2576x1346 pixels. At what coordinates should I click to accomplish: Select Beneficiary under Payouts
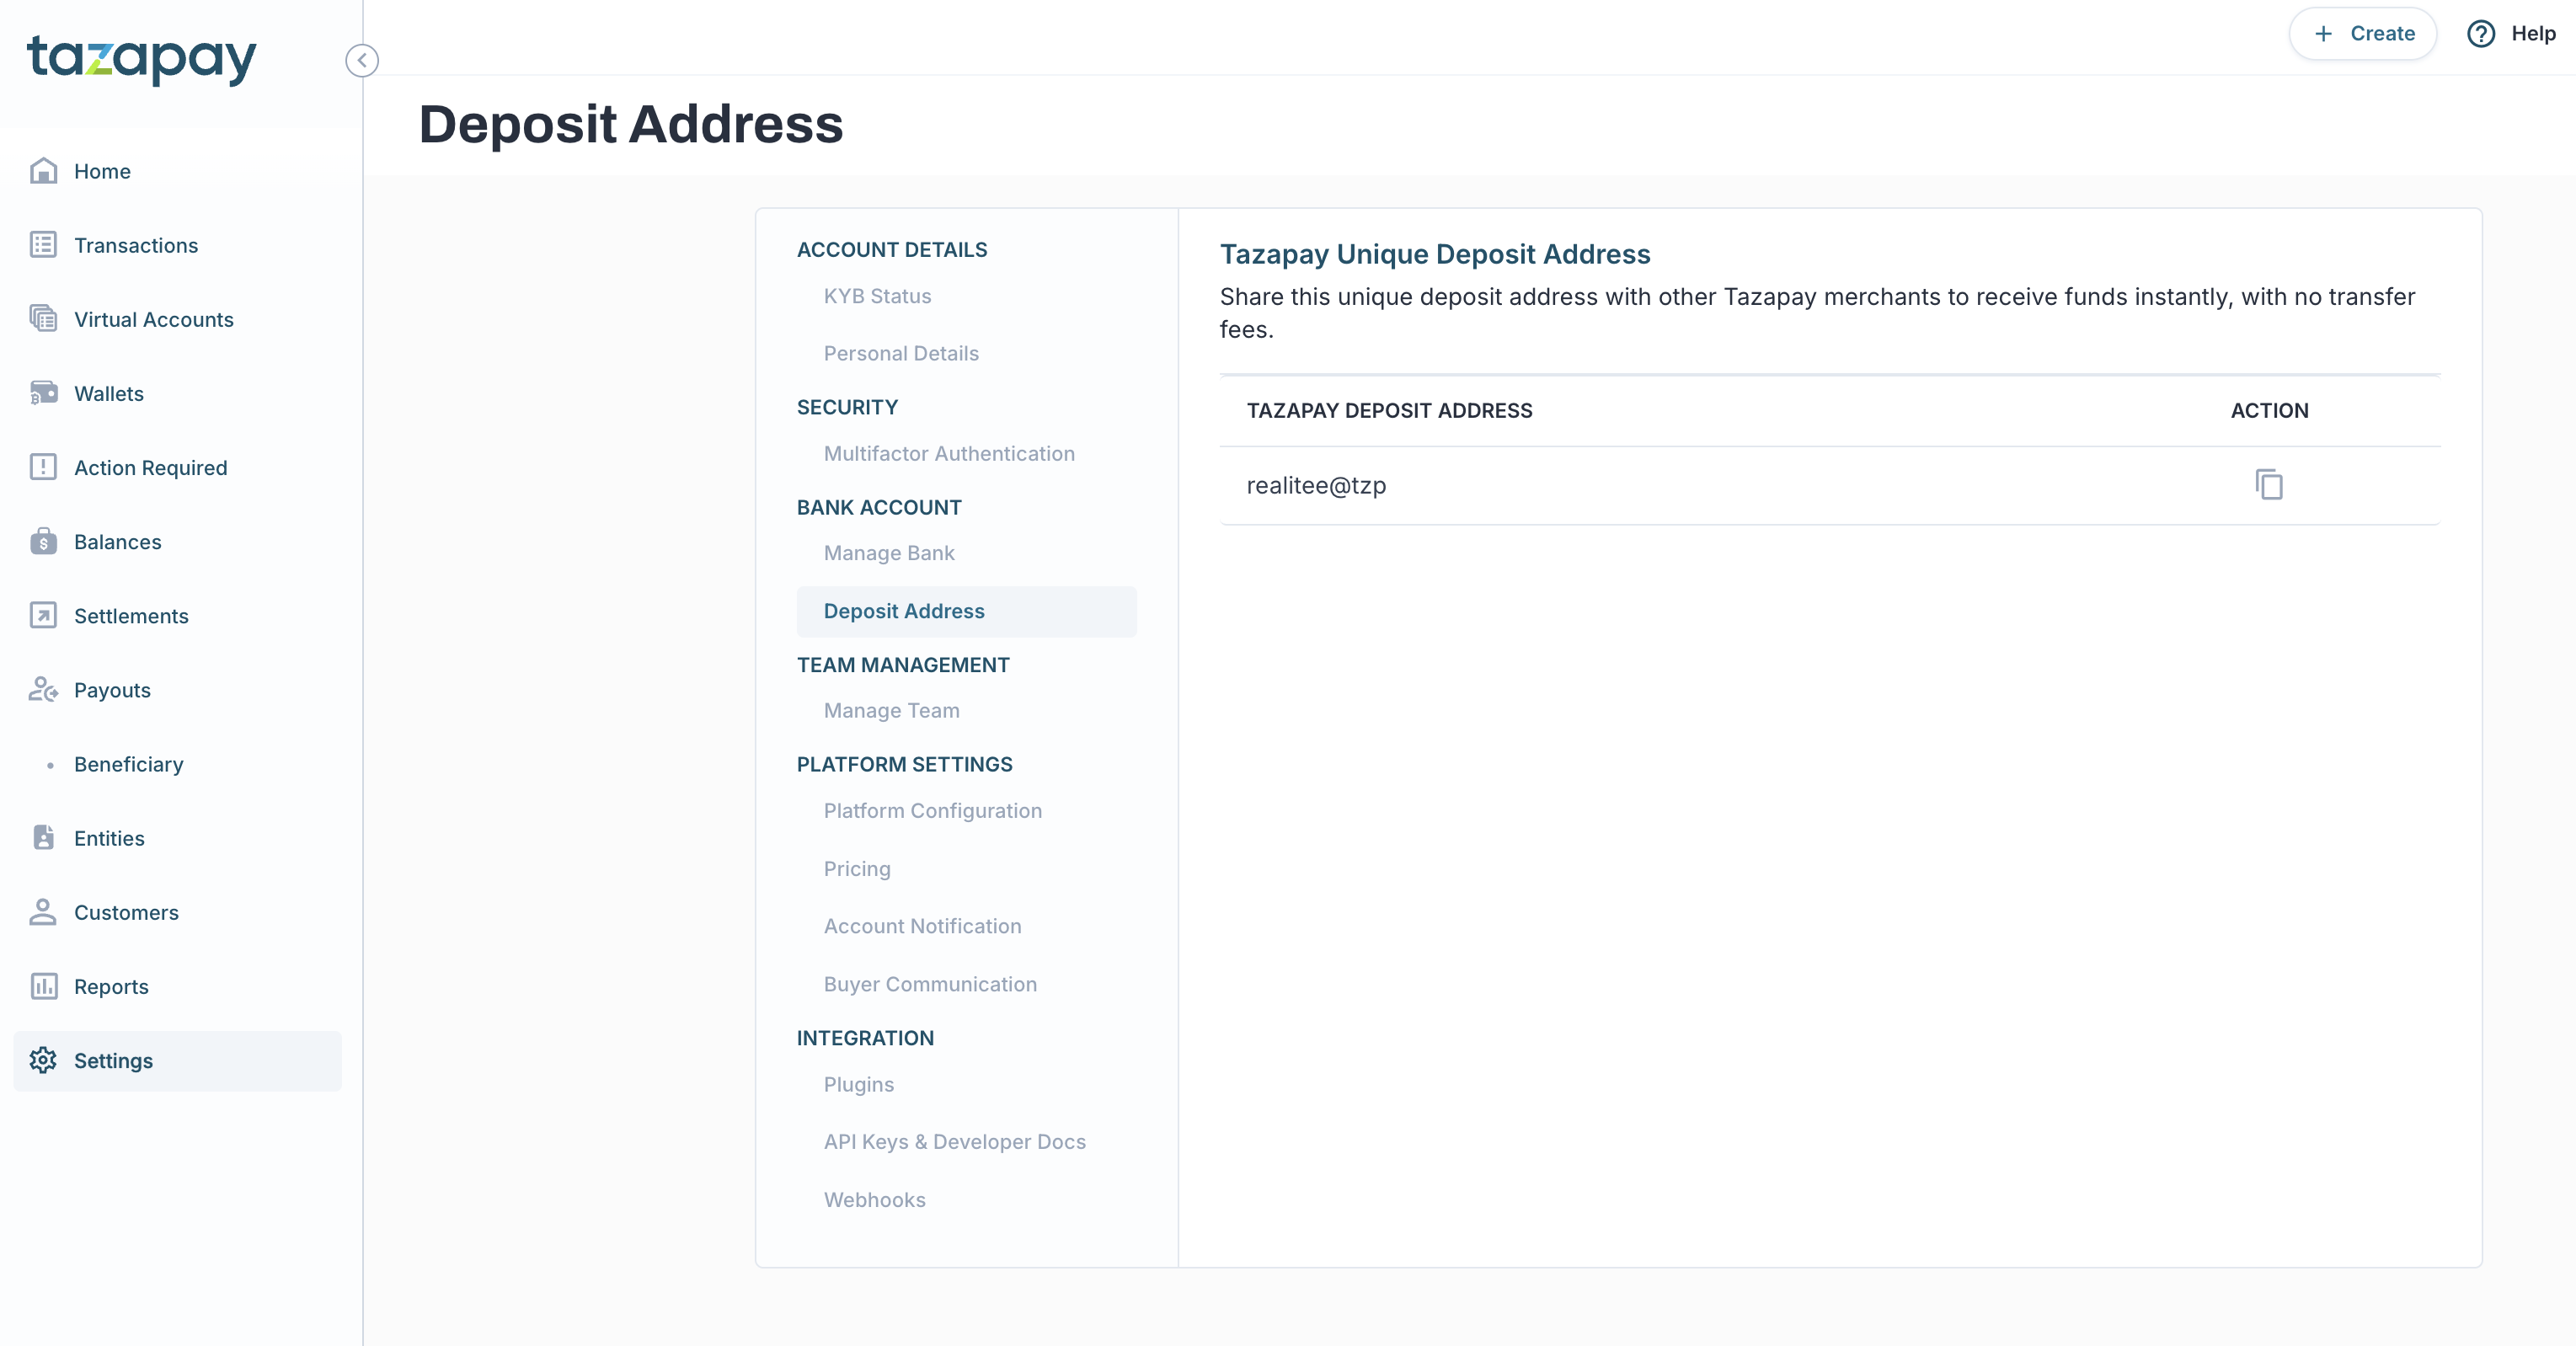point(128,763)
